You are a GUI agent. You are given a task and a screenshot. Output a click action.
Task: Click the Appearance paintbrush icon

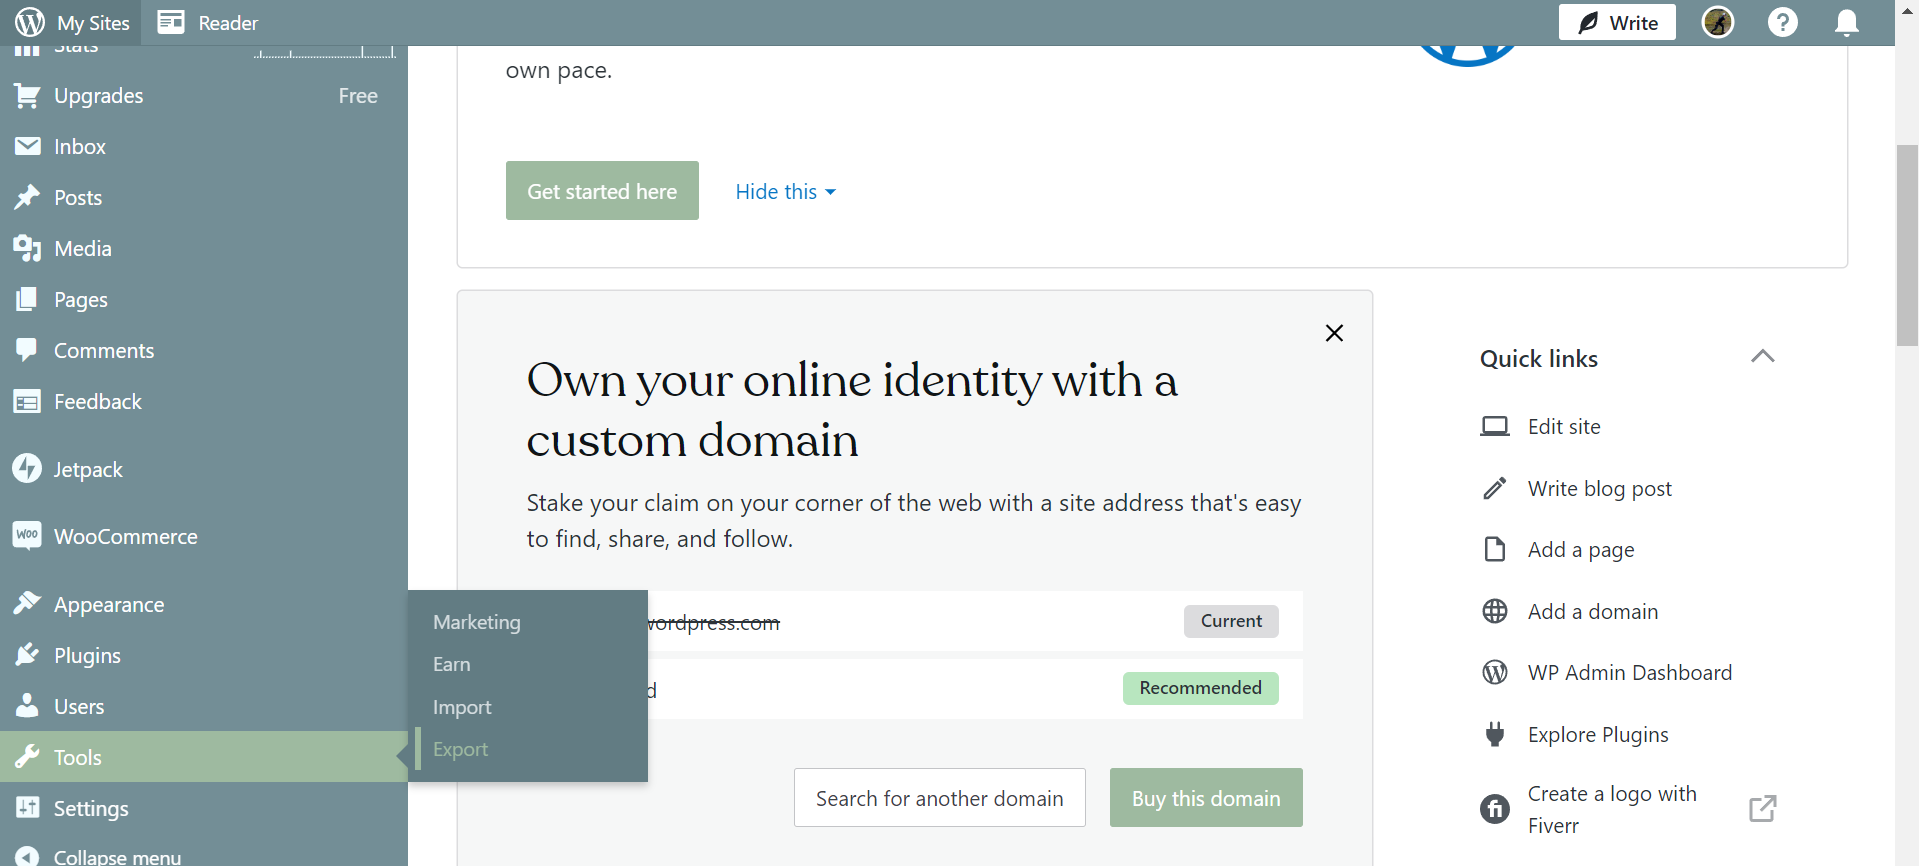point(27,603)
